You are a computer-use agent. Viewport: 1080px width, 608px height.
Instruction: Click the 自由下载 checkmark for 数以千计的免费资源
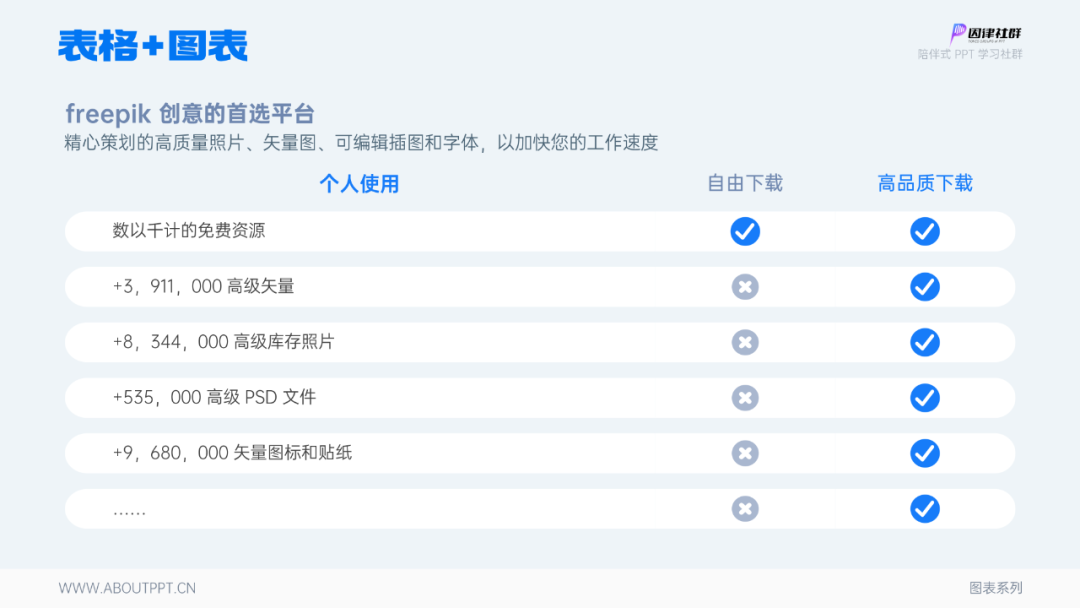coord(745,231)
